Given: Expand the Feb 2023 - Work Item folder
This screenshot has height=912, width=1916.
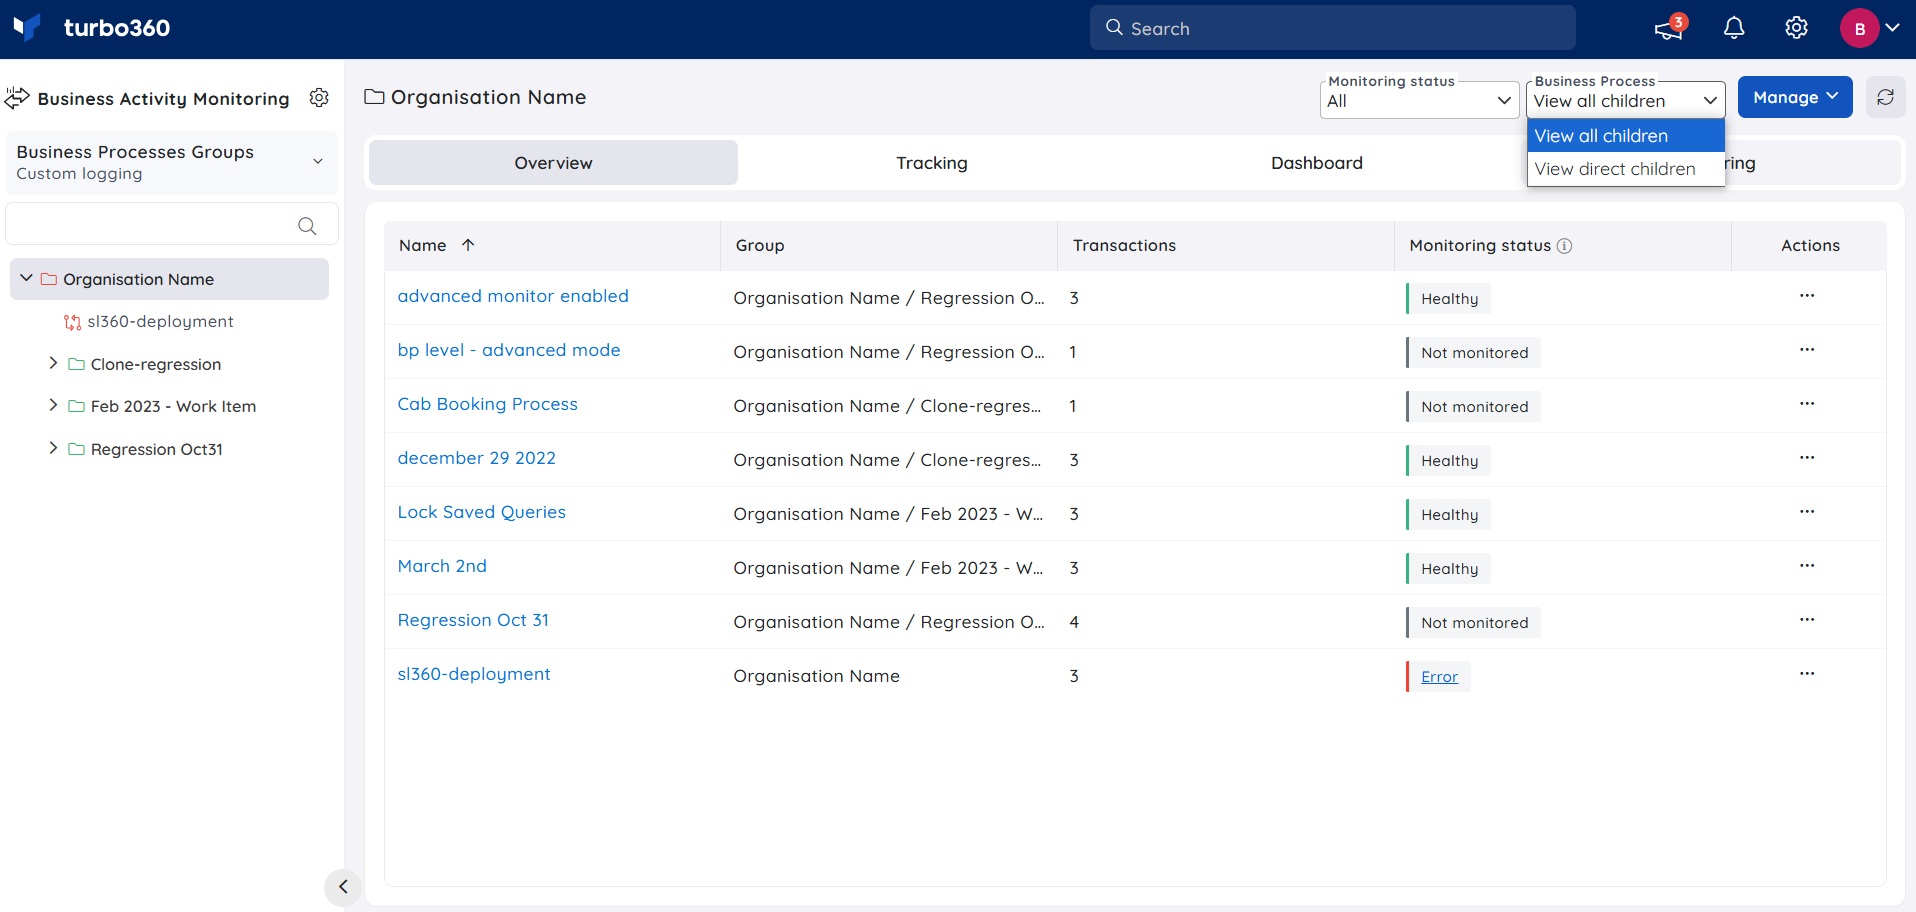Looking at the screenshot, I should pos(53,405).
